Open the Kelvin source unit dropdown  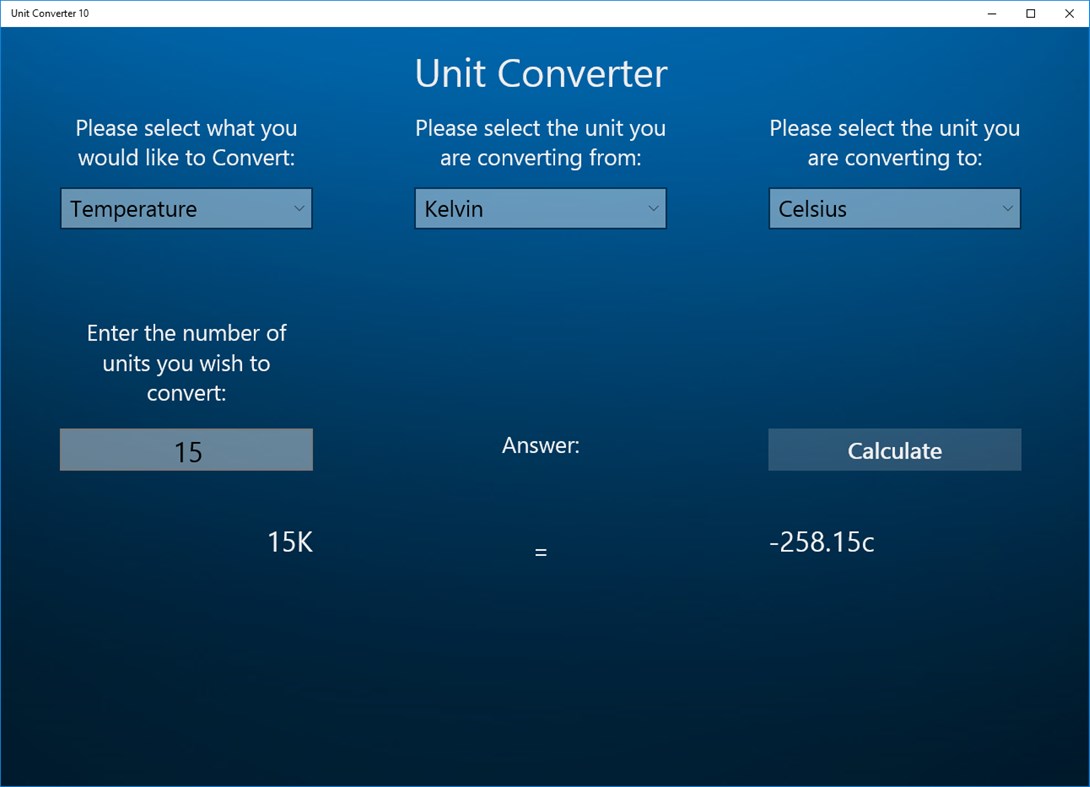coord(540,208)
